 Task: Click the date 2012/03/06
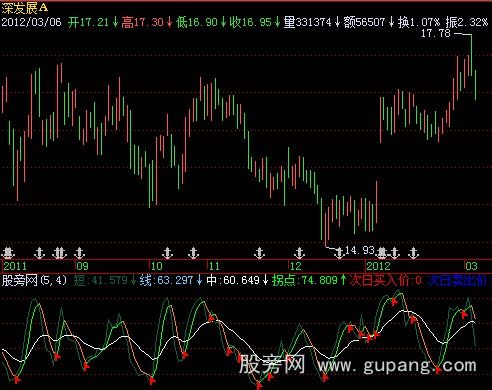[31, 22]
